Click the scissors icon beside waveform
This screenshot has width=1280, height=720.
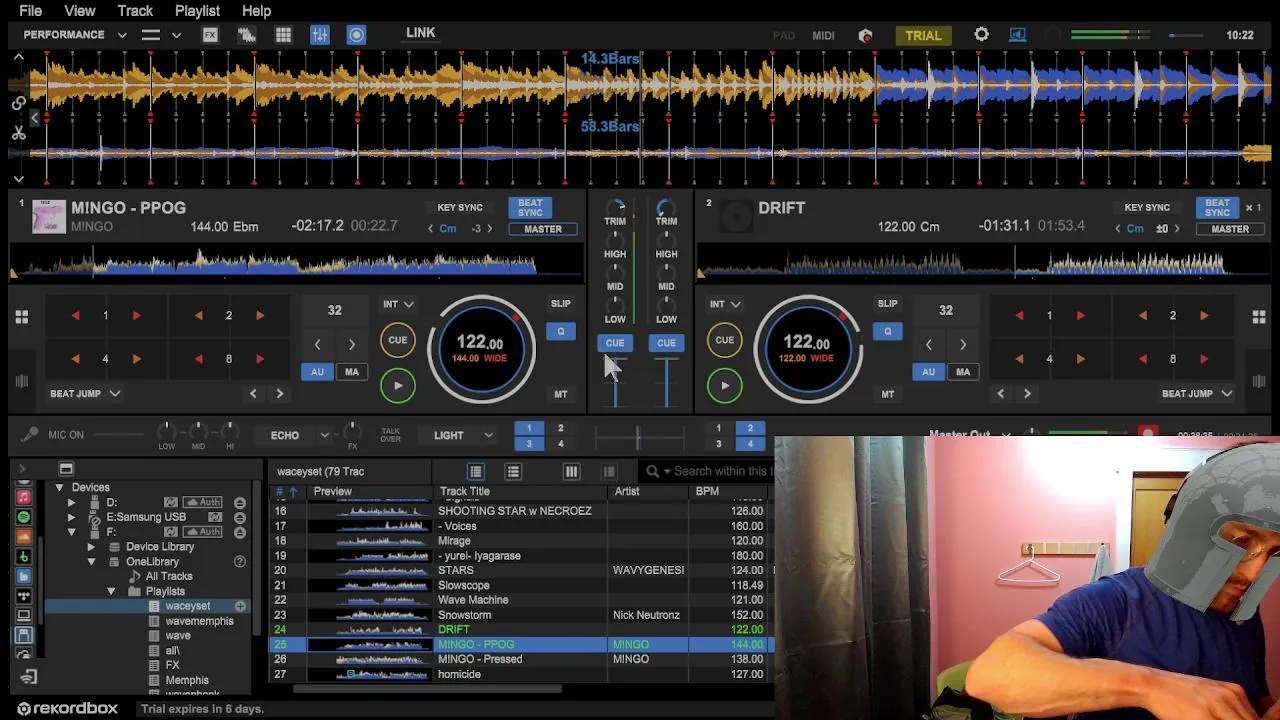19,133
